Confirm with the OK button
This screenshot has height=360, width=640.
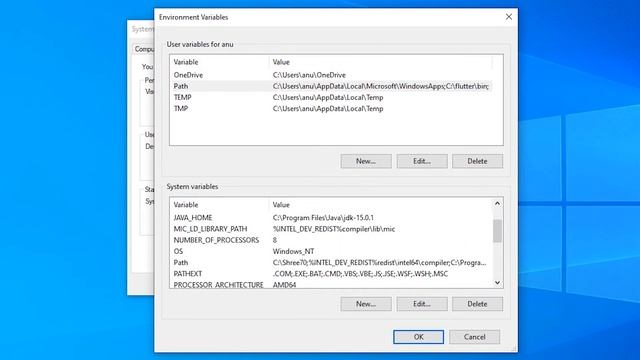[x=418, y=337]
